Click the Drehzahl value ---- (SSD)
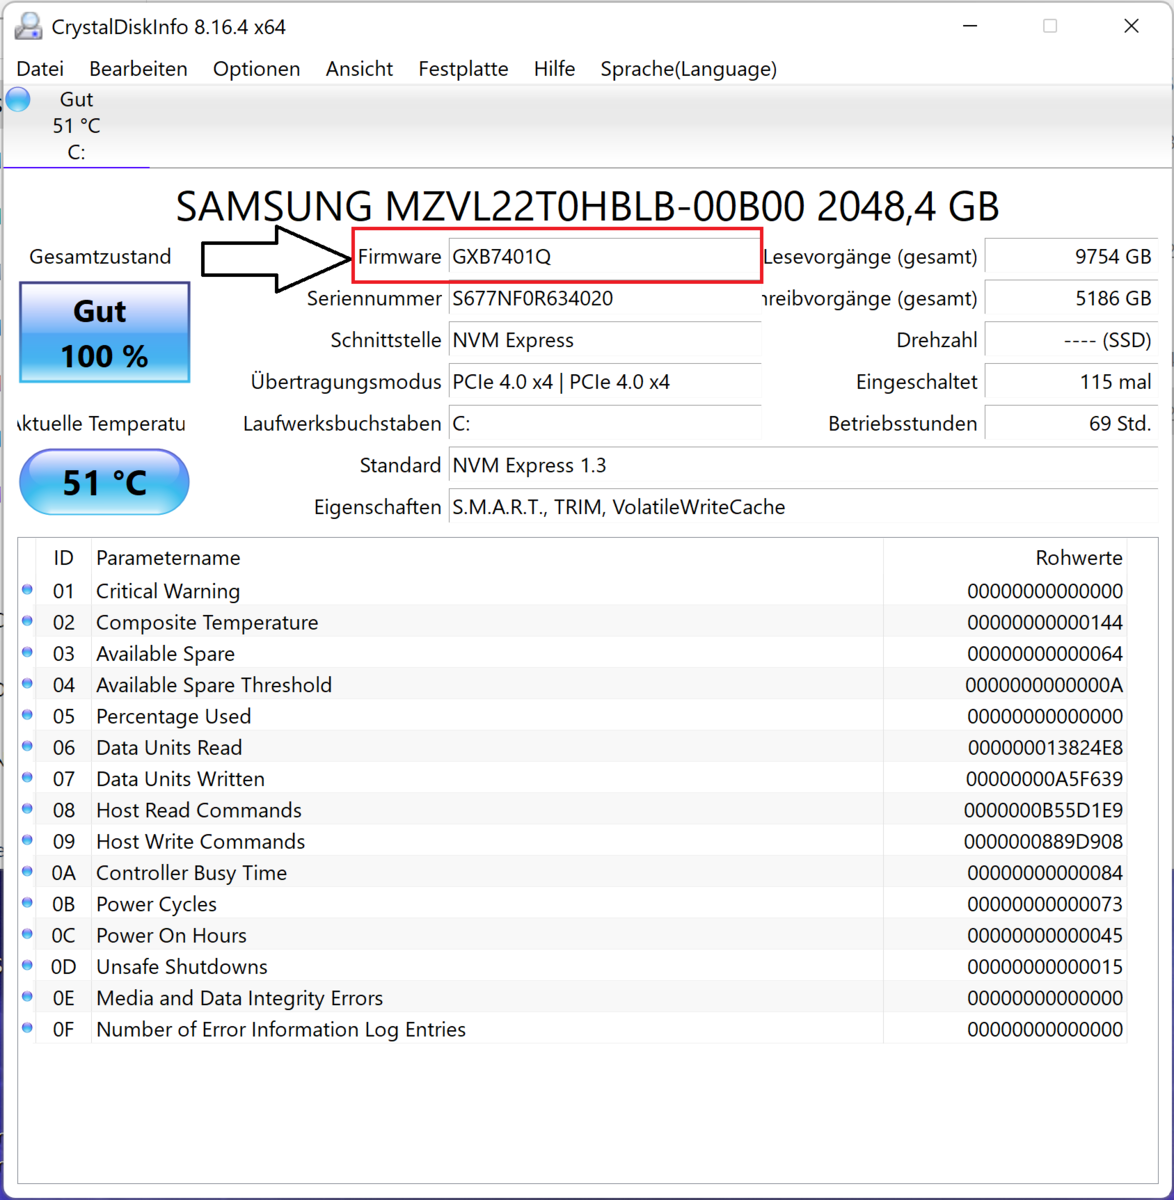Screen dimensions: 1174x1200 coord(1072,341)
